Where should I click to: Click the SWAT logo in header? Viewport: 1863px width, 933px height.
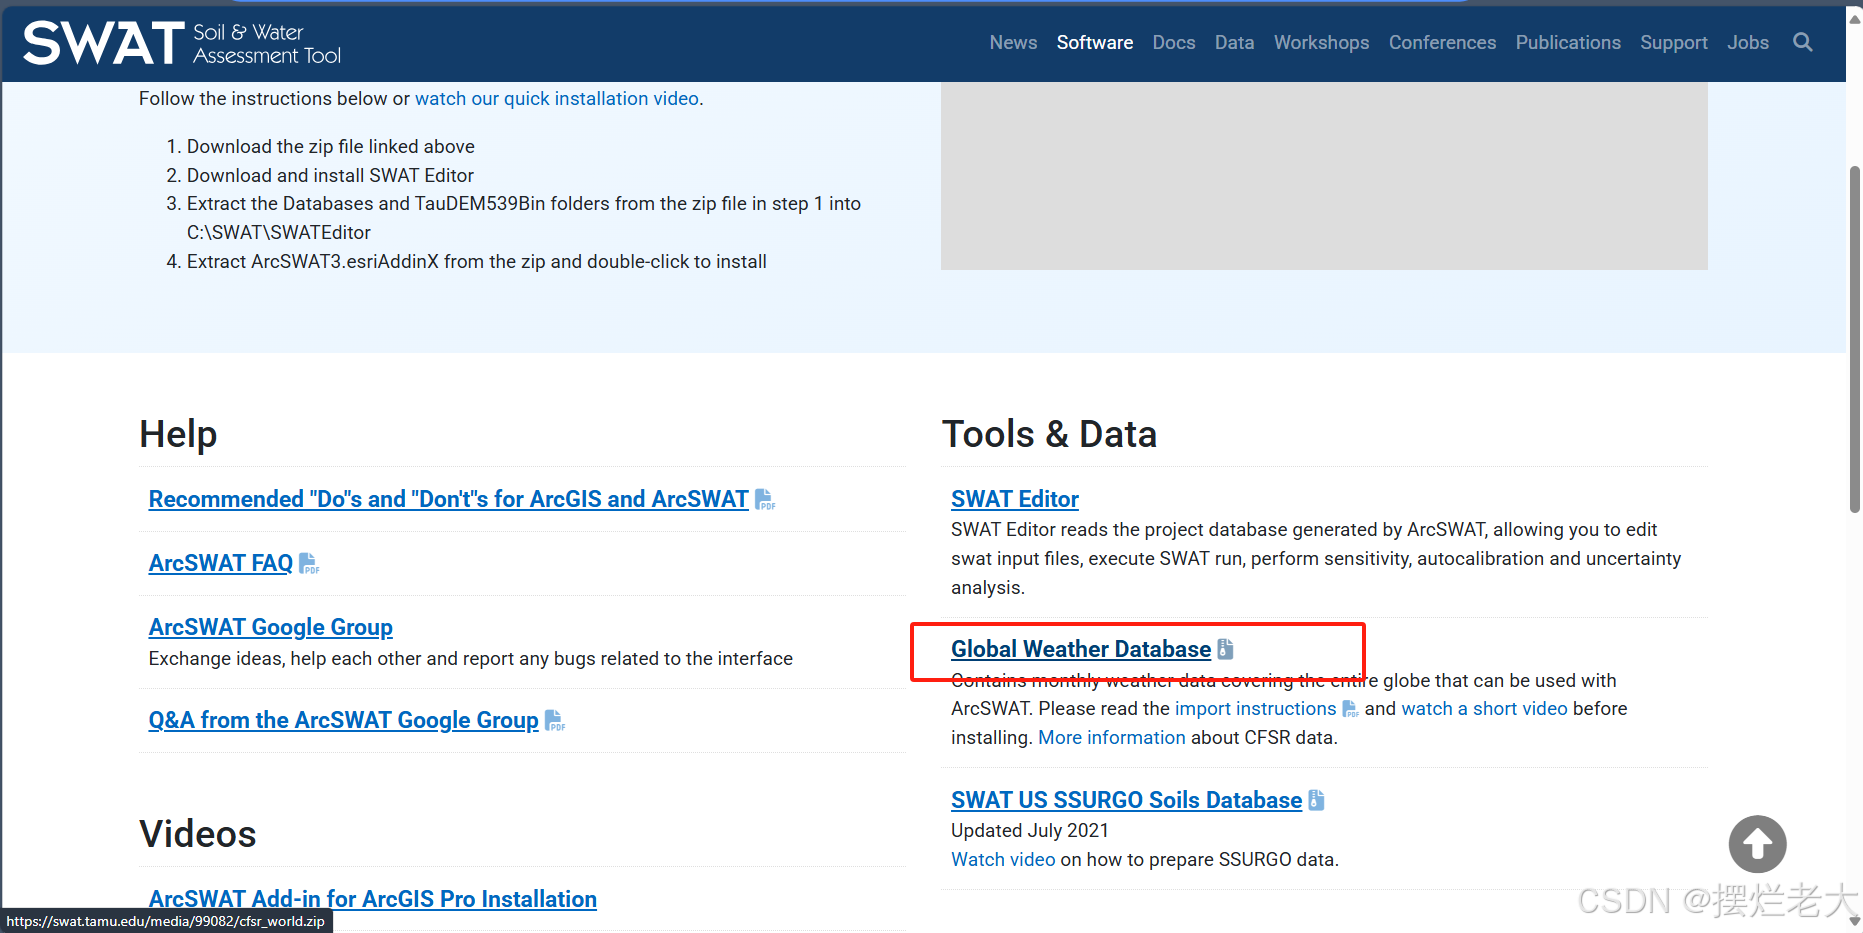[182, 43]
